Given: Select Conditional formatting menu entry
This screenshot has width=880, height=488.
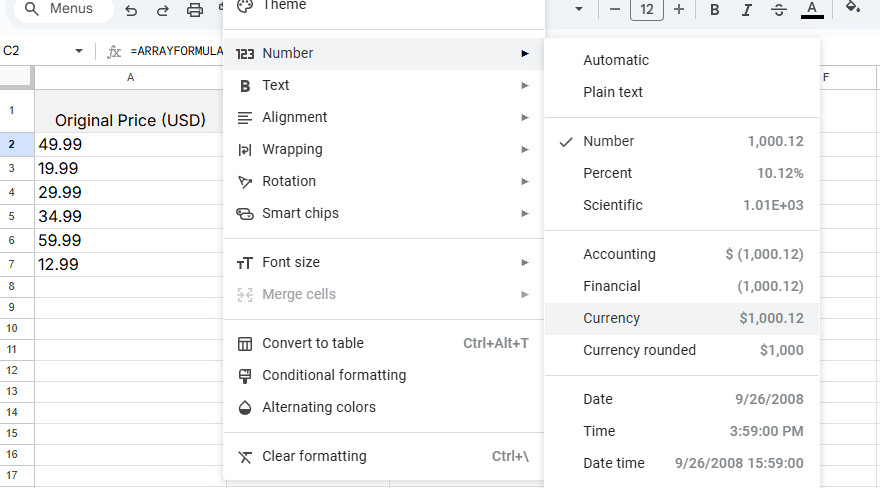Looking at the screenshot, I should [x=334, y=375].
